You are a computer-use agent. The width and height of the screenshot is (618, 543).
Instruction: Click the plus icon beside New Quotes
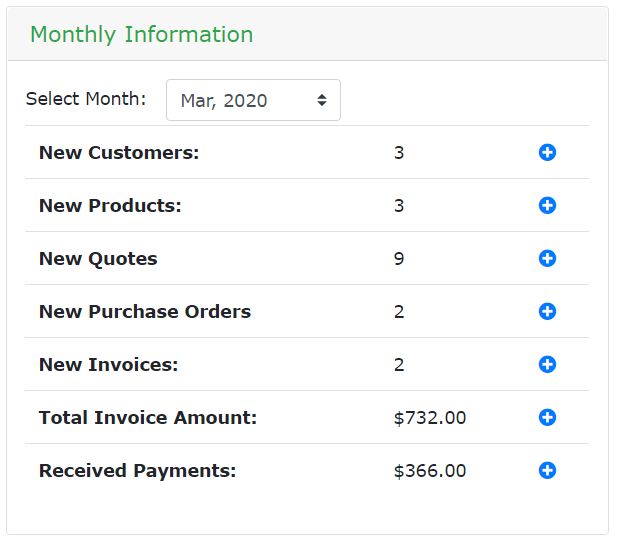tap(547, 259)
